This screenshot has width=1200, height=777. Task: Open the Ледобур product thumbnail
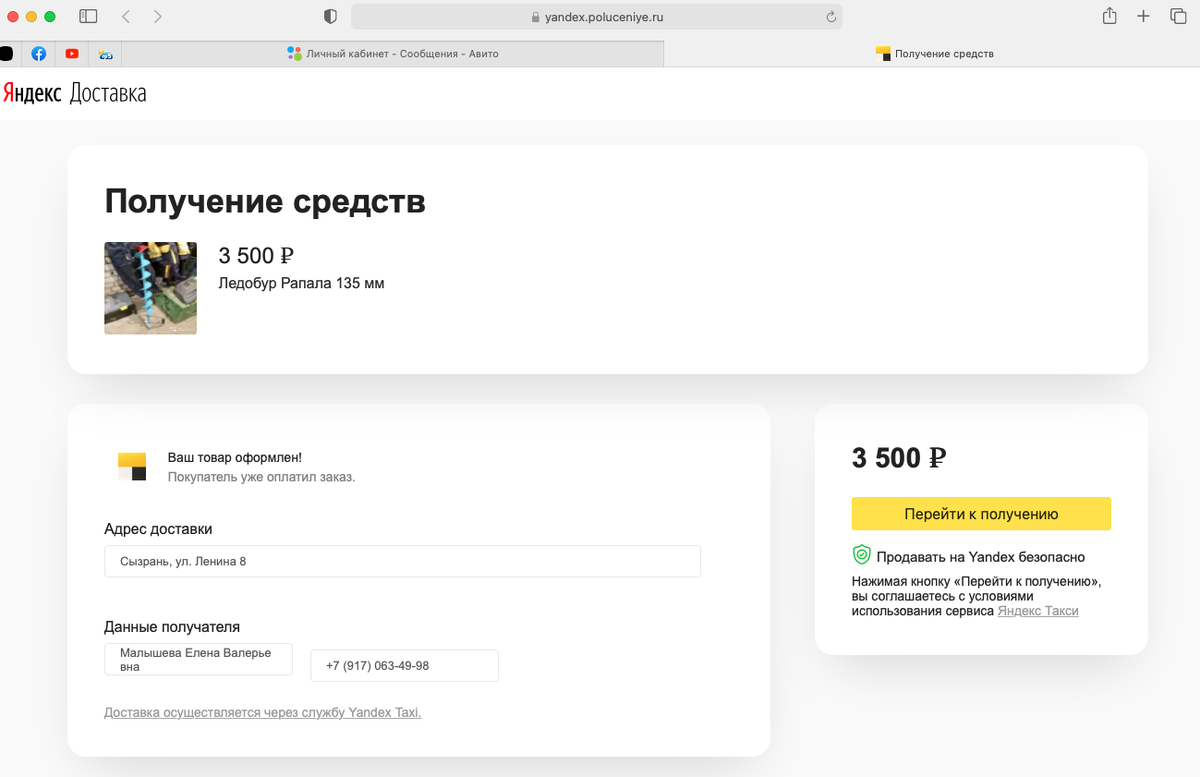point(150,288)
